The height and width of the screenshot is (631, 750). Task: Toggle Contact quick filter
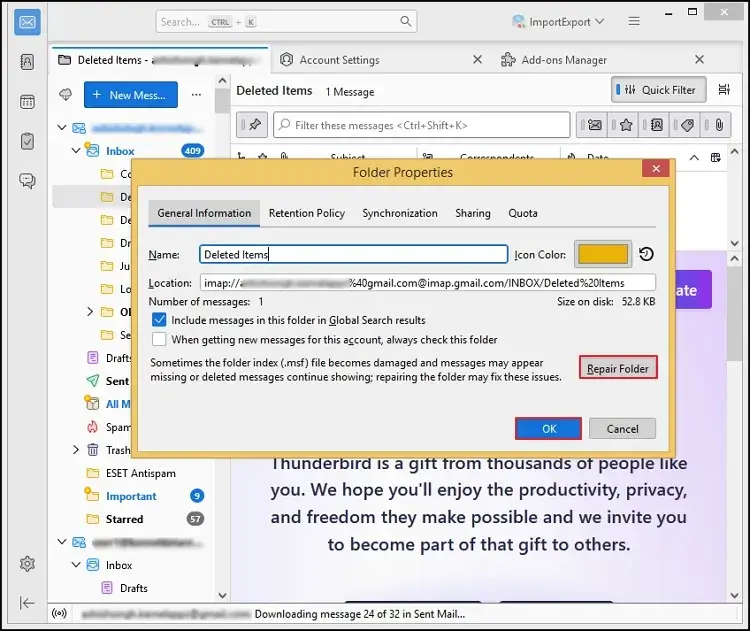(x=654, y=125)
